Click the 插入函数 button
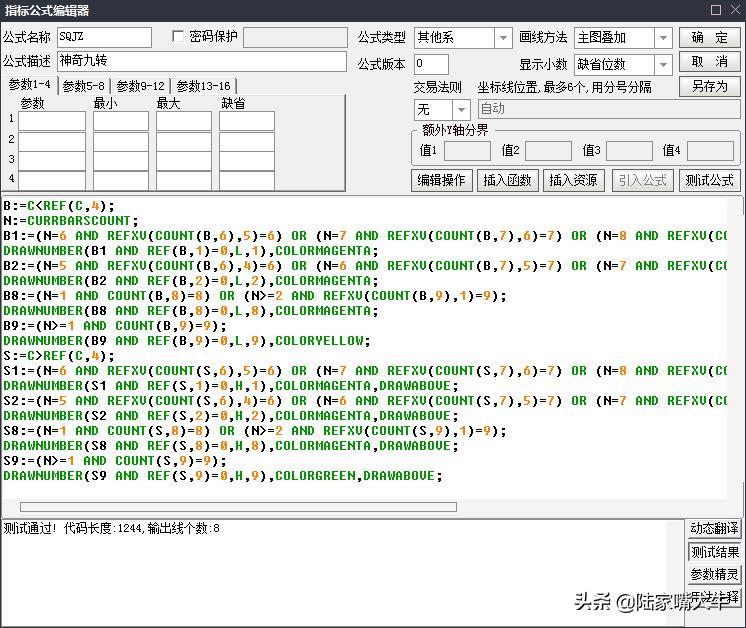This screenshot has height=628, width=746. pos(507,180)
